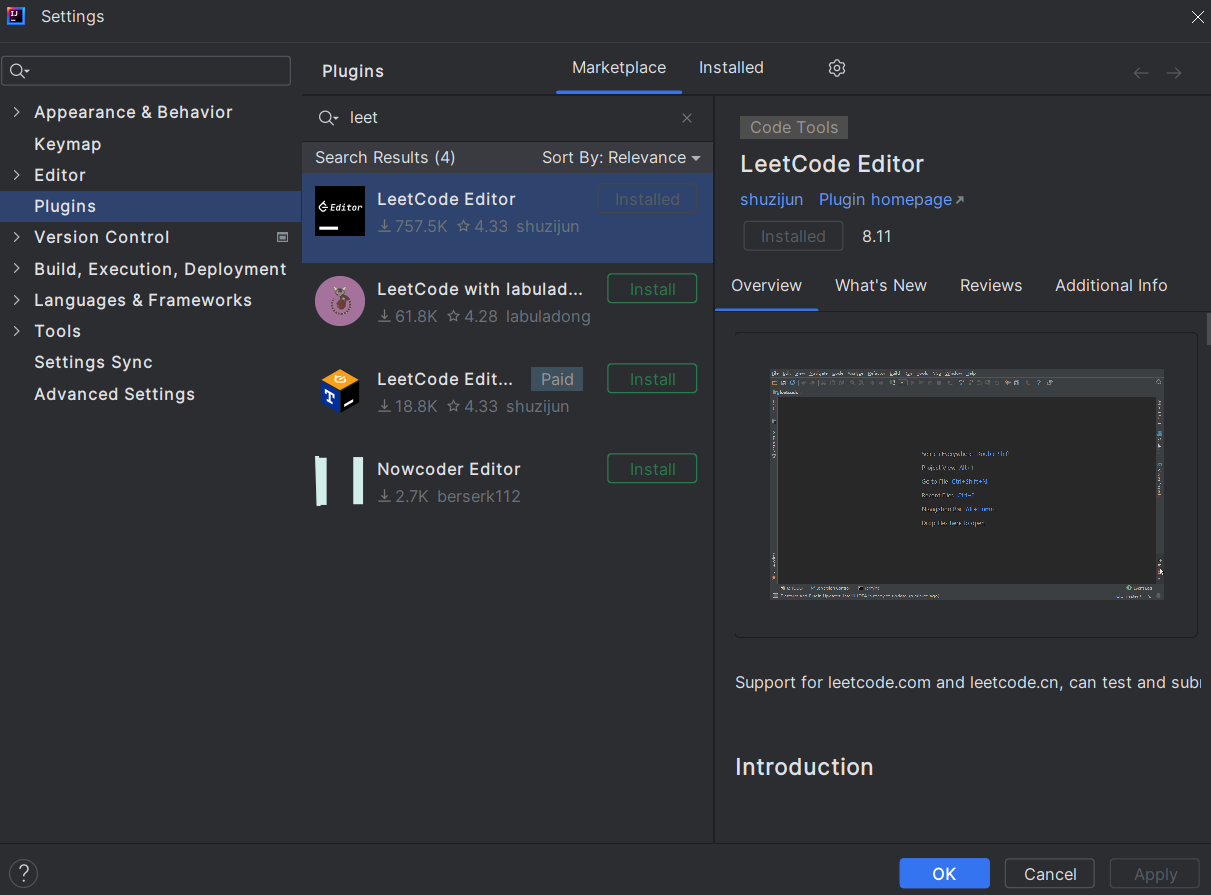Select Settings Sync in settings tree

click(93, 362)
